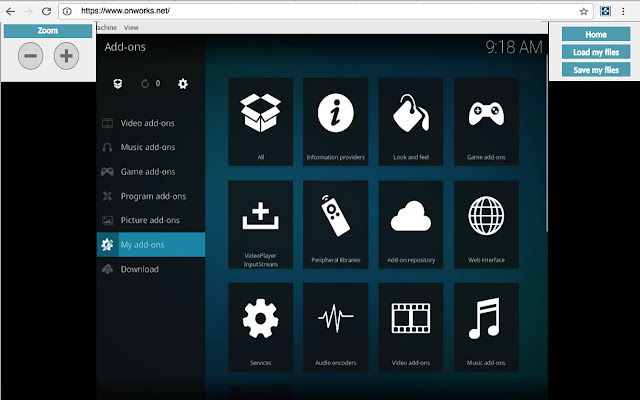Open the Look and feel tile
The height and width of the screenshot is (400, 640).
coord(411,121)
